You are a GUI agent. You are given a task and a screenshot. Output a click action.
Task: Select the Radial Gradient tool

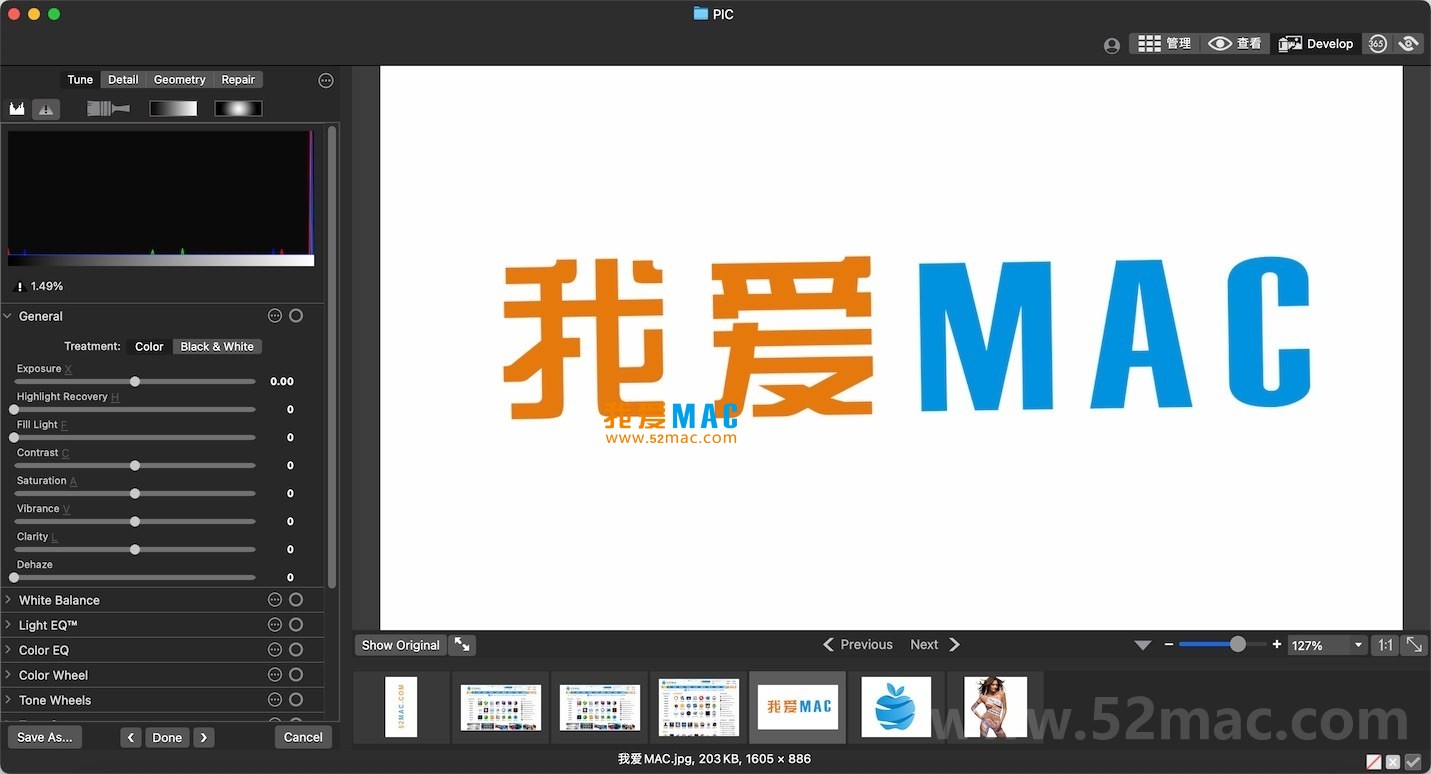[239, 108]
